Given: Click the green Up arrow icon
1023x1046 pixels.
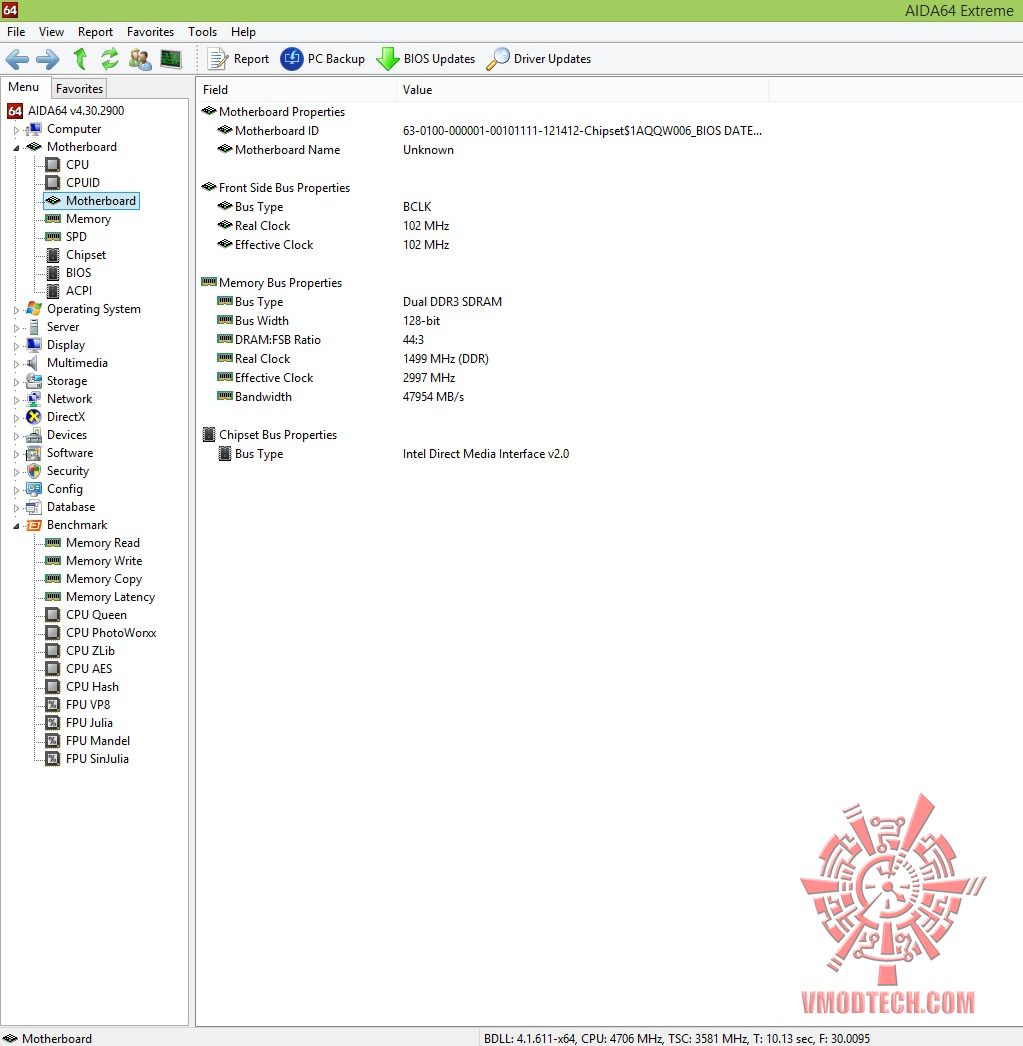Looking at the screenshot, I should (80, 59).
